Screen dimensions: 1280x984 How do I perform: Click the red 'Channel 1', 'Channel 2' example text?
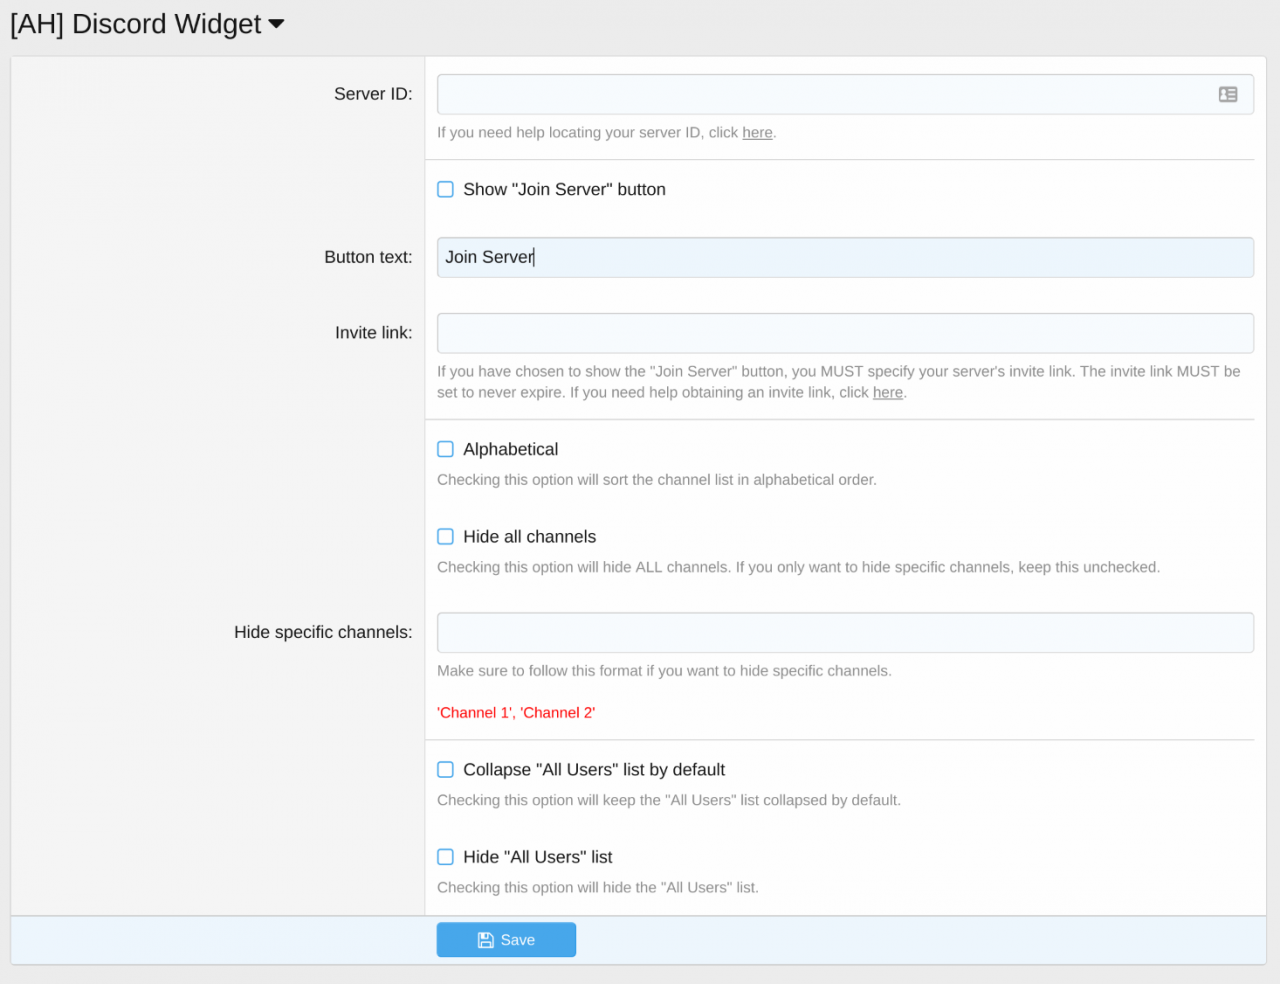pos(516,712)
